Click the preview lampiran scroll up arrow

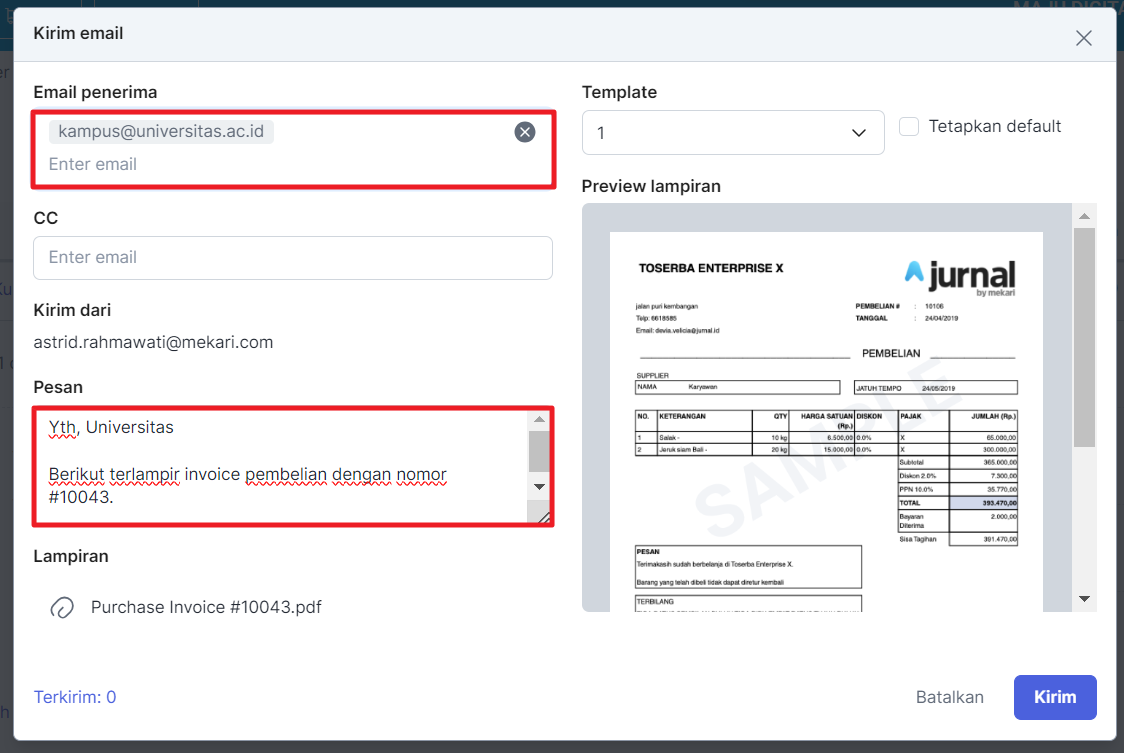1084,216
